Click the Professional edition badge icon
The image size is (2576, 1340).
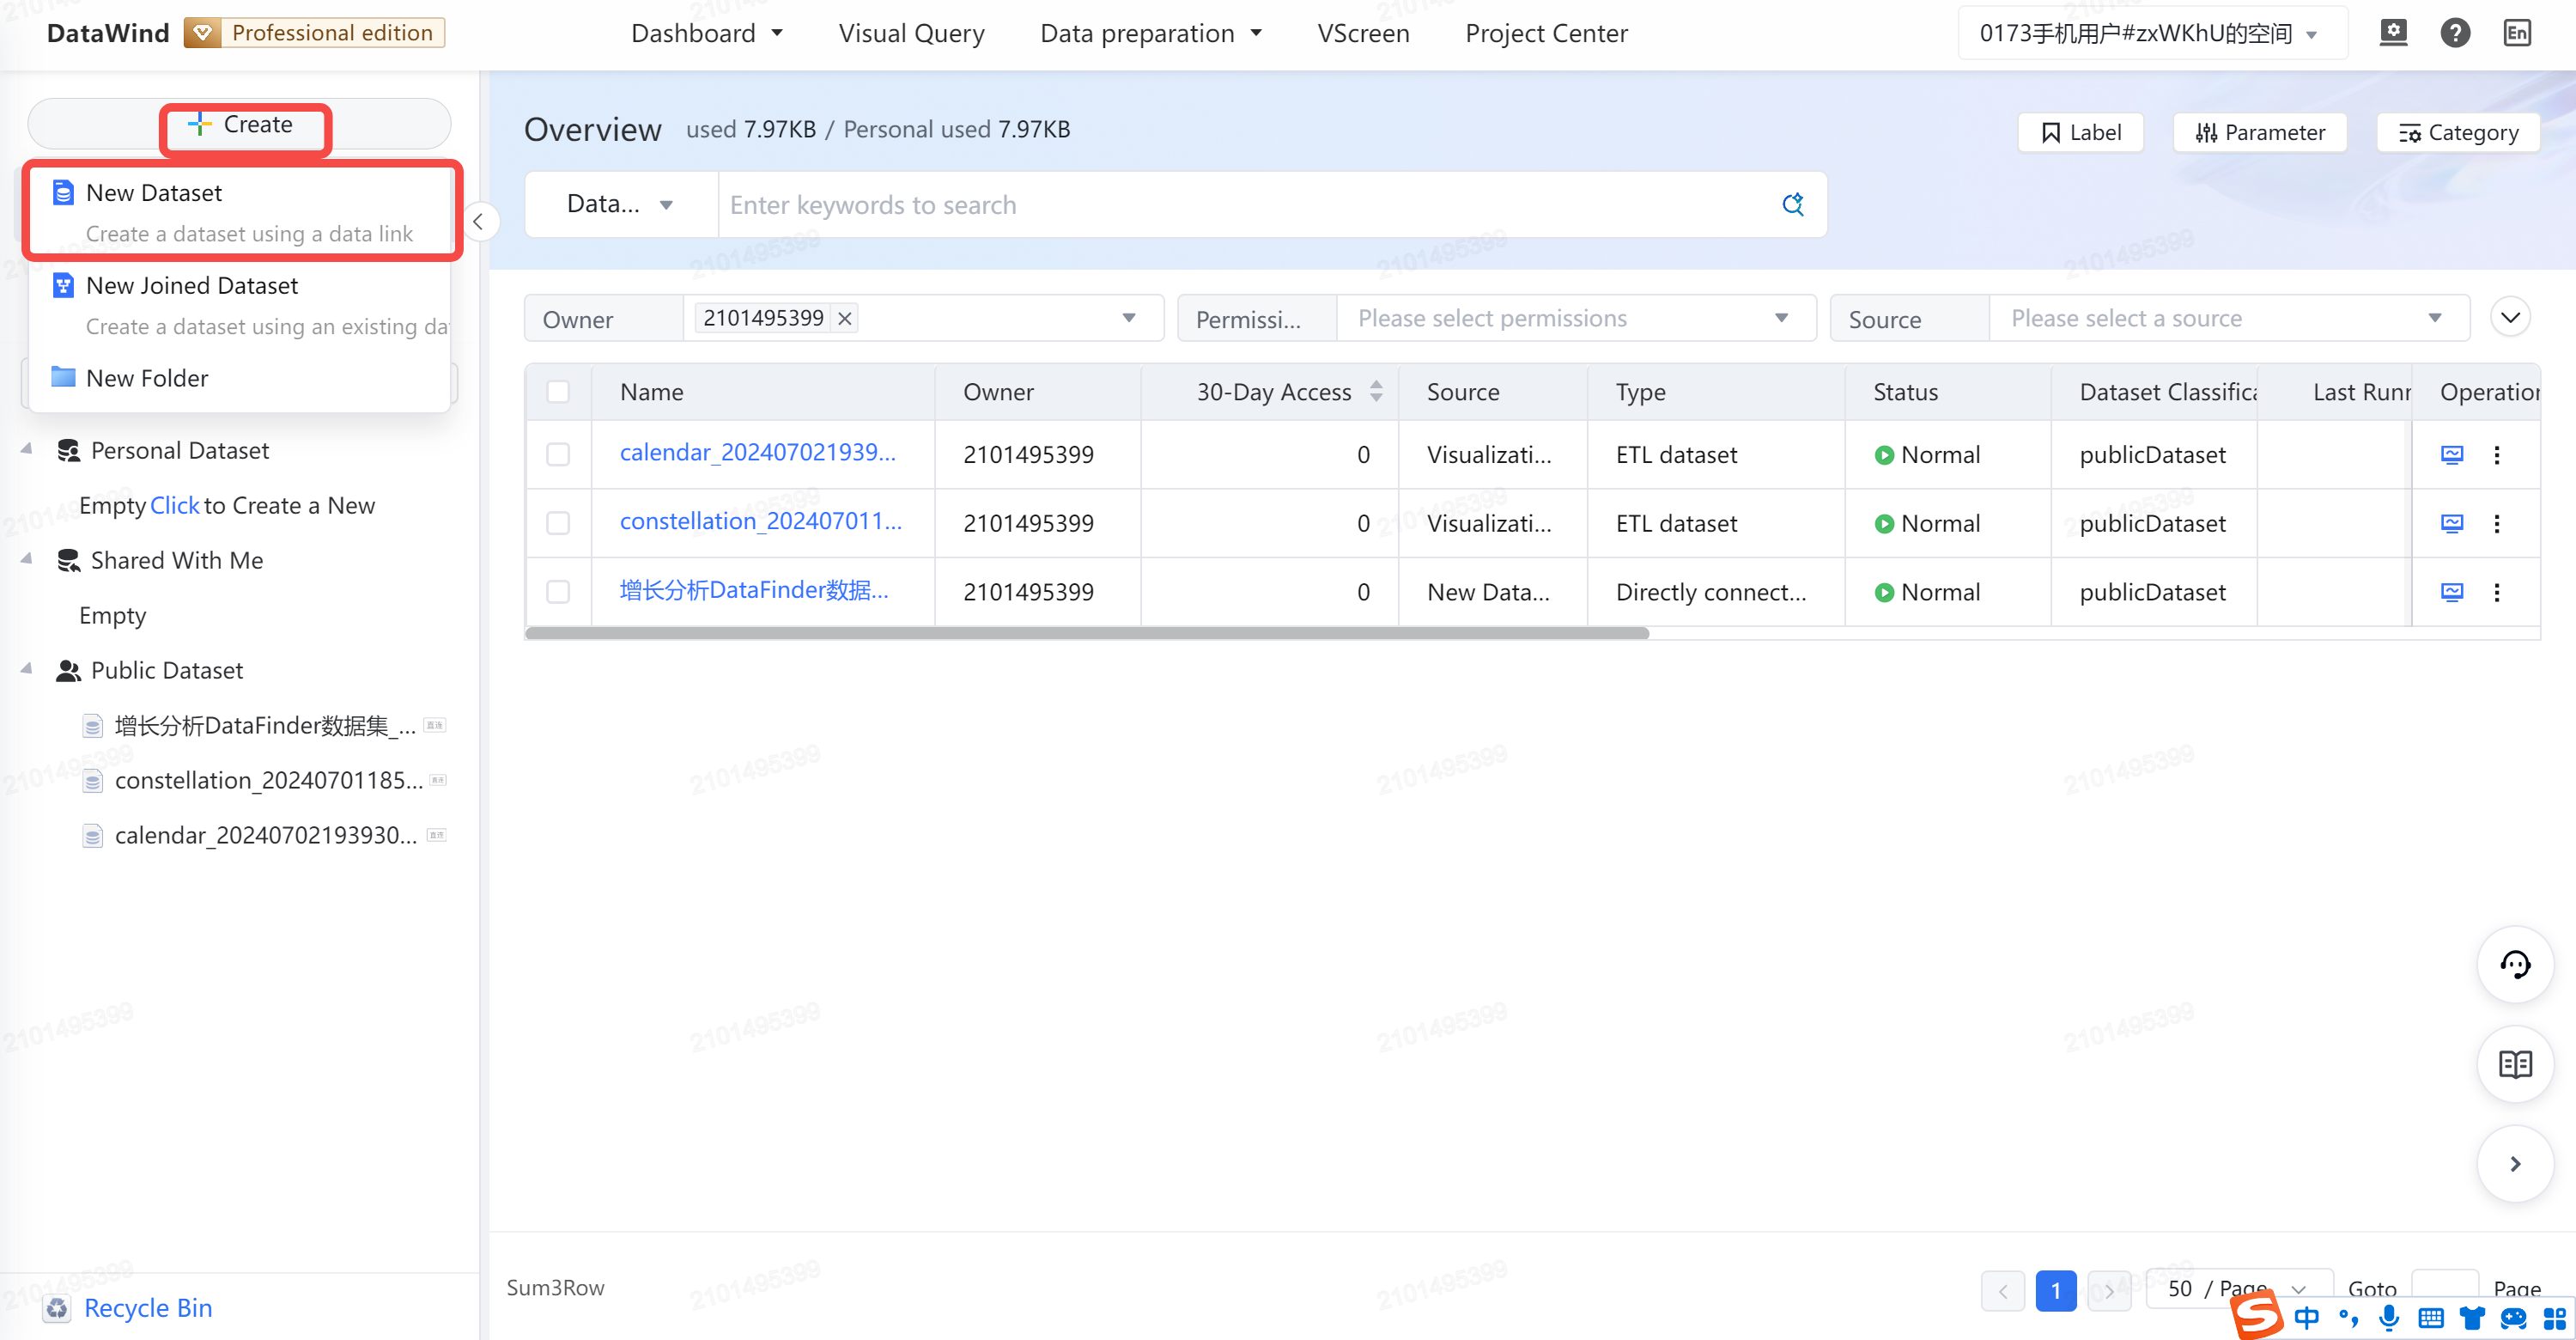[x=203, y=33]
